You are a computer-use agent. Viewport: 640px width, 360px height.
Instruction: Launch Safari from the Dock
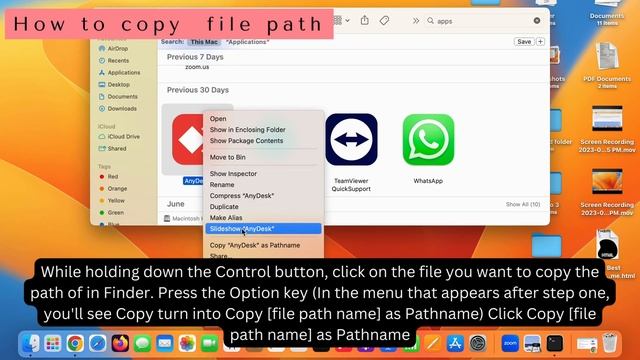point(98,344)
